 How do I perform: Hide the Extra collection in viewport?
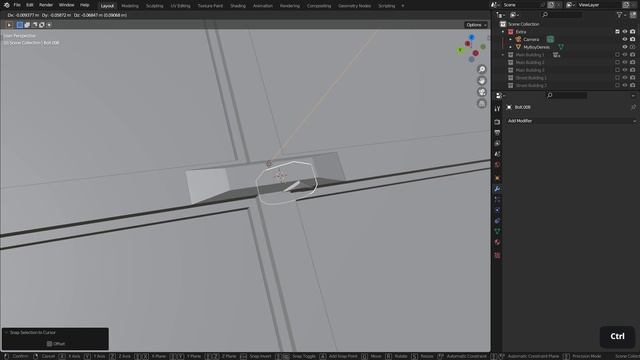625,32
